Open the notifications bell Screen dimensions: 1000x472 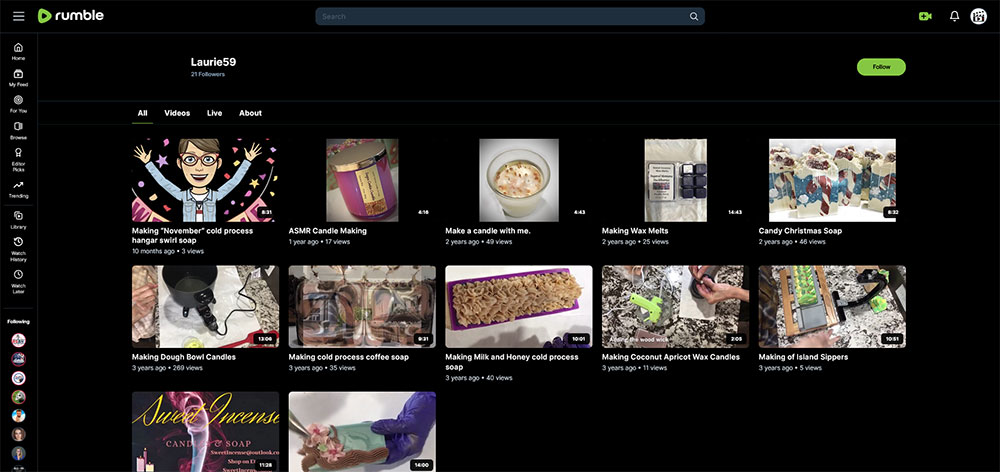click(954, 17)
